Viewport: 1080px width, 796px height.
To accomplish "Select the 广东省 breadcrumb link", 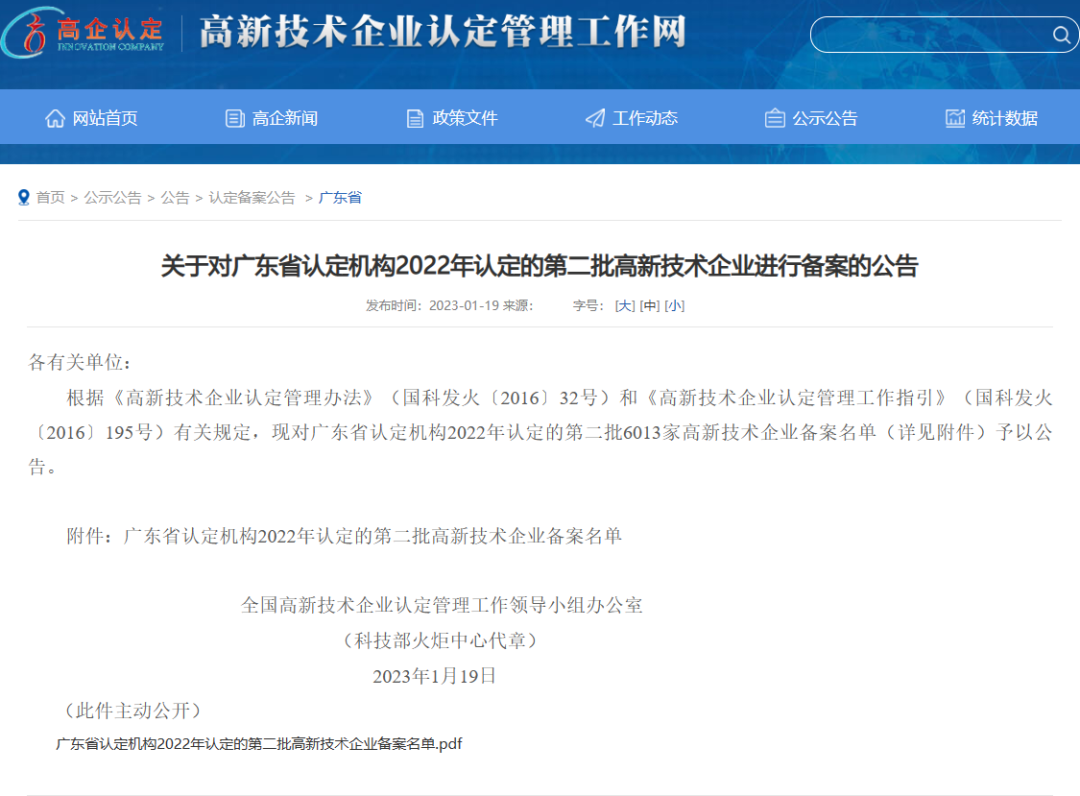I will click(338, 198).
